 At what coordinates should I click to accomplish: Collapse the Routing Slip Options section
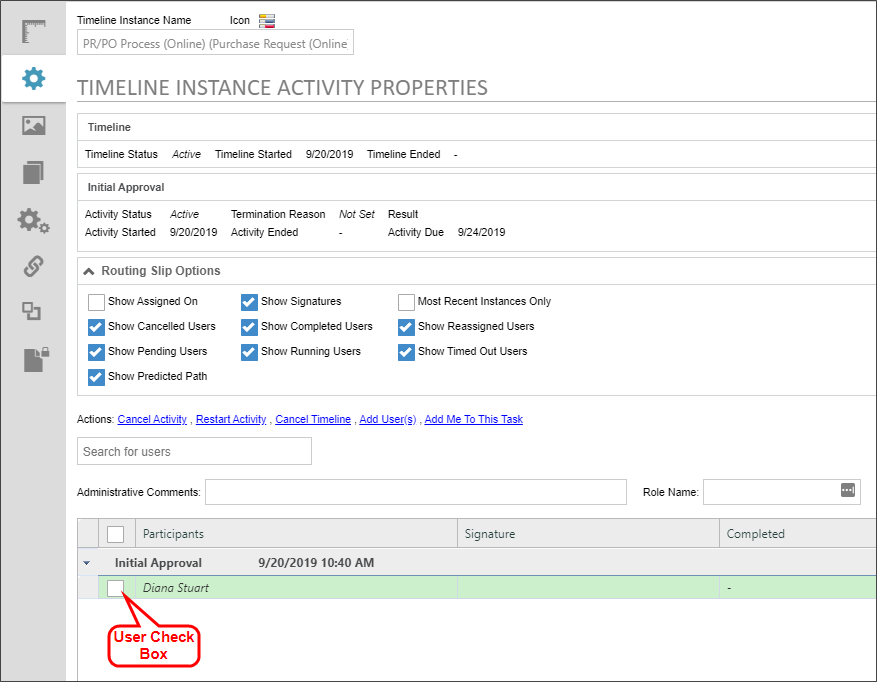click(90, 271)
